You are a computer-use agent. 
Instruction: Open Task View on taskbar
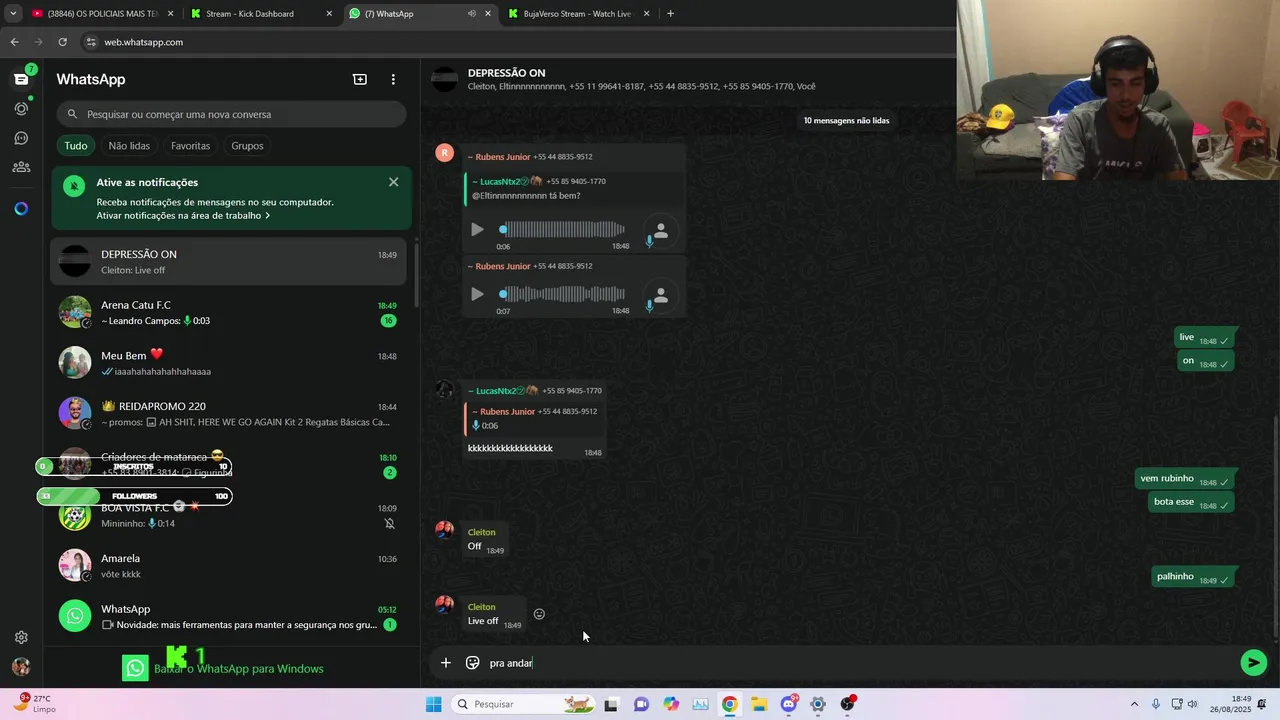point(611,704)
